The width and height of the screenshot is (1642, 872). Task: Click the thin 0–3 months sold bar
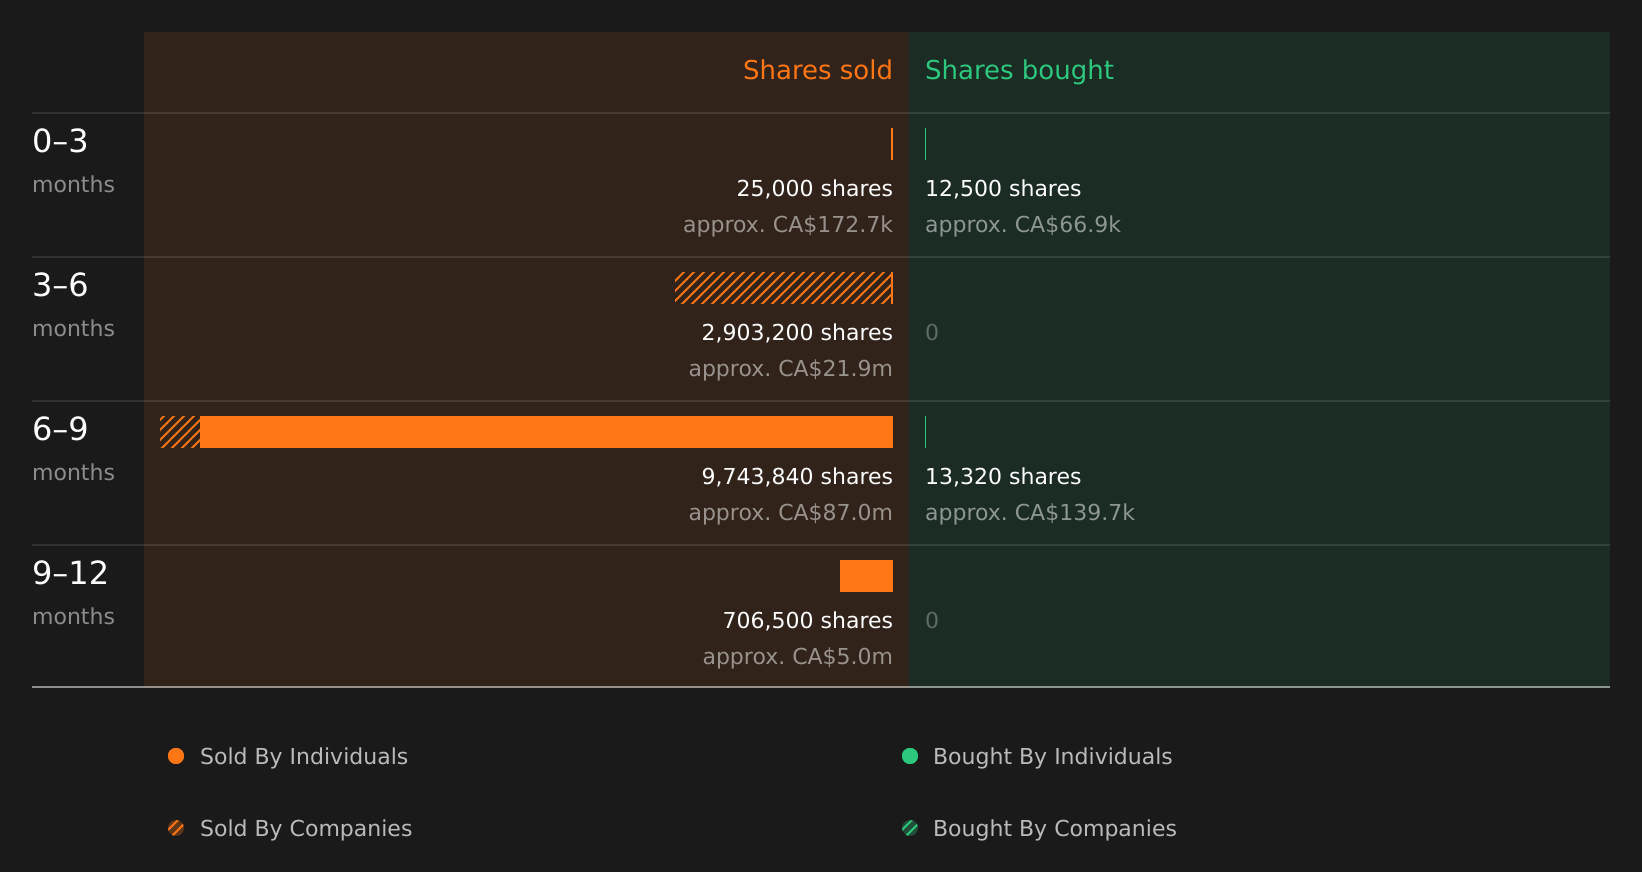click(892, 144)
